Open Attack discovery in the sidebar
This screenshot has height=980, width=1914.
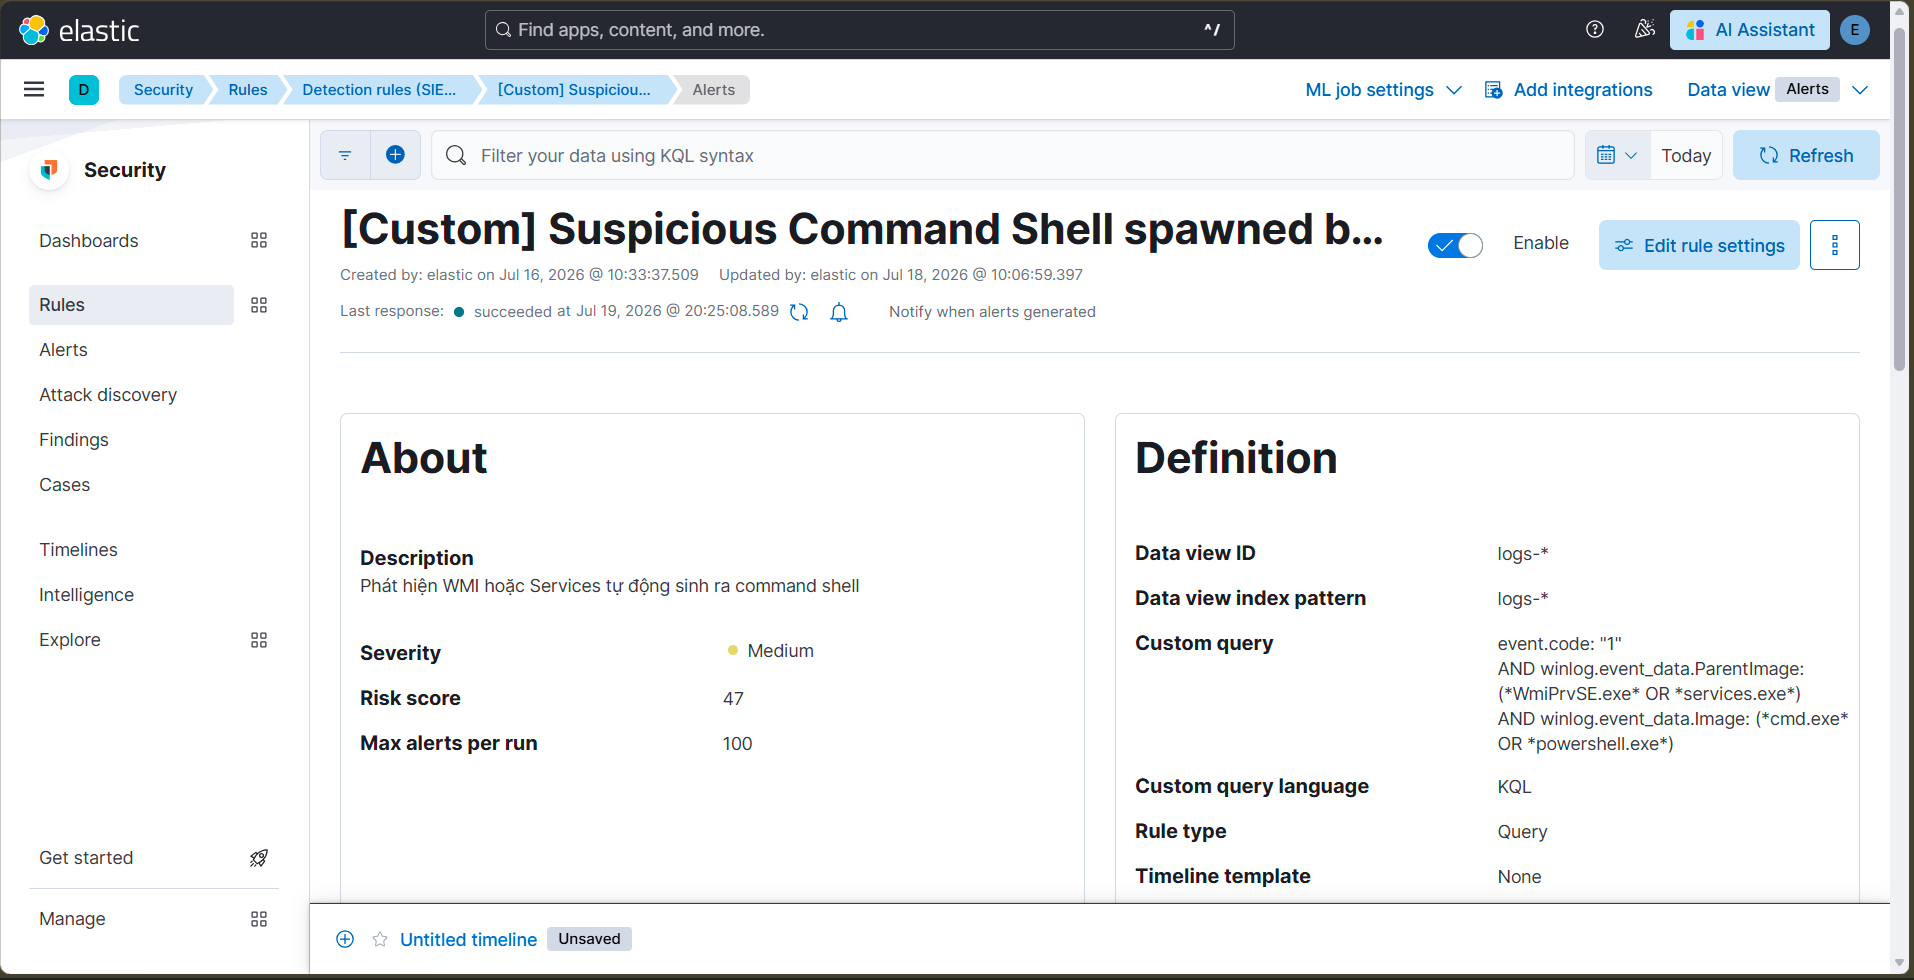click(108, 395)
